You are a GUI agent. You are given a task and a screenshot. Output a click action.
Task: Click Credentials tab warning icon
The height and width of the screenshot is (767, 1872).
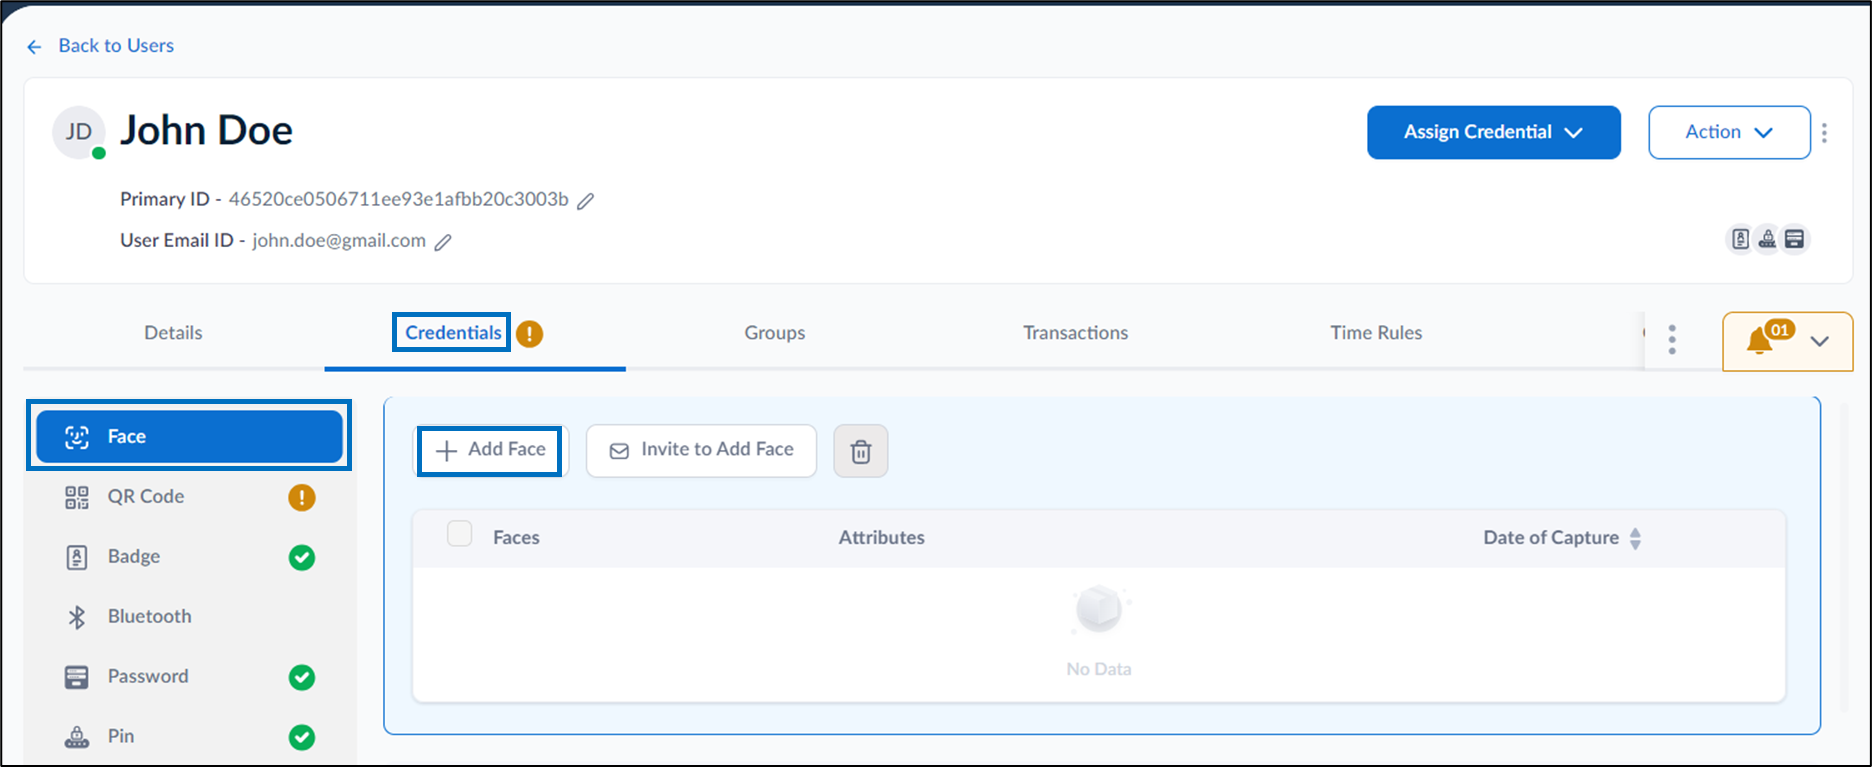click(x=529, y=334)
